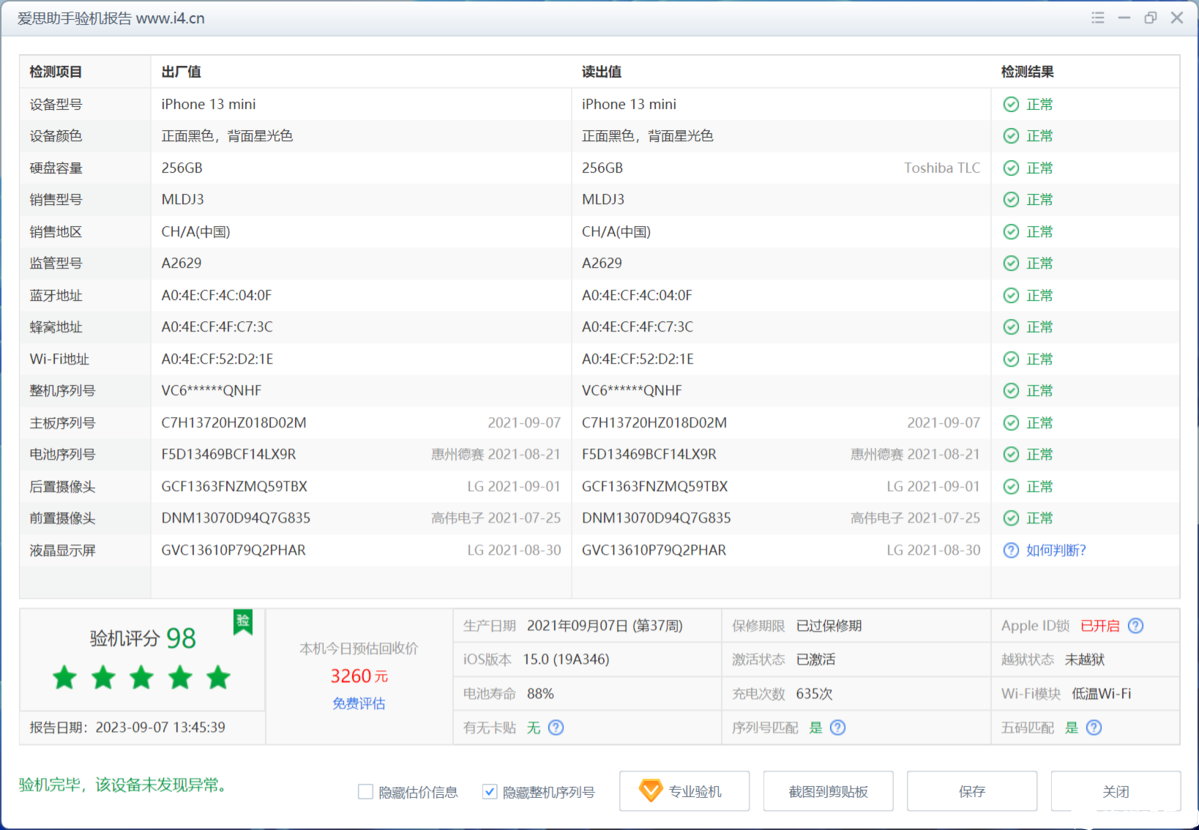This screenshot has height=830, width=1199.
Task: Click the question icon in 液晶显示屏 row
Action: click(1011, 550)
